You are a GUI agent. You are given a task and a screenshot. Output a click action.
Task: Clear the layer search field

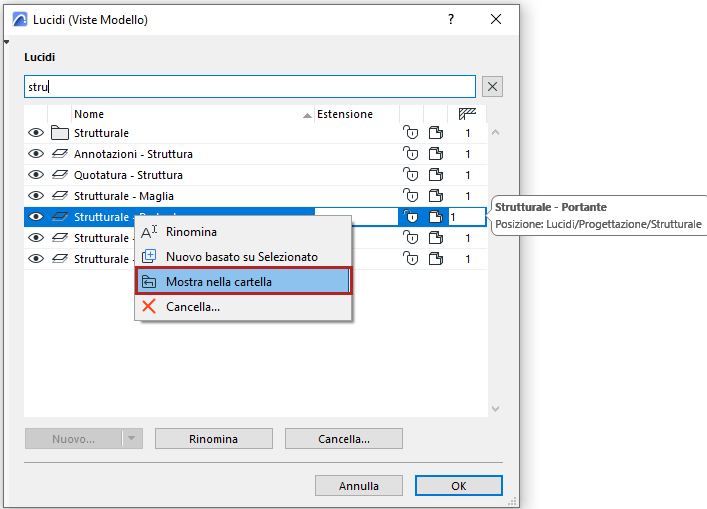(x=491, y=86)
